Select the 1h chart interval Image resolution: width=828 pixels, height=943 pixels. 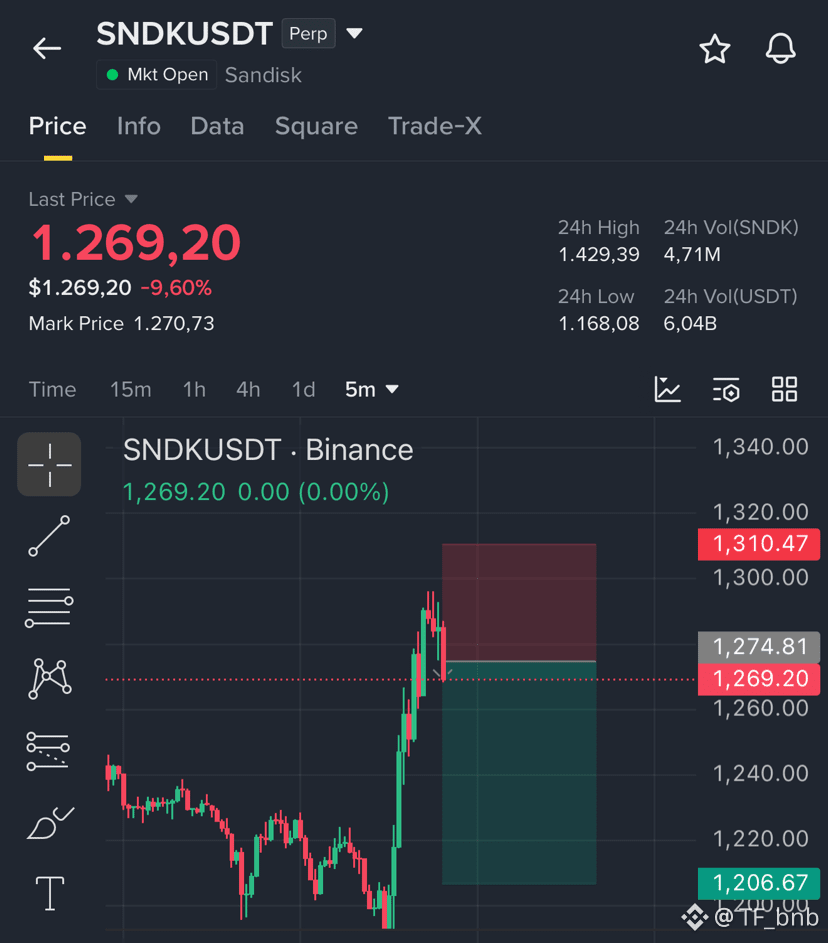(x=194, y=390)
